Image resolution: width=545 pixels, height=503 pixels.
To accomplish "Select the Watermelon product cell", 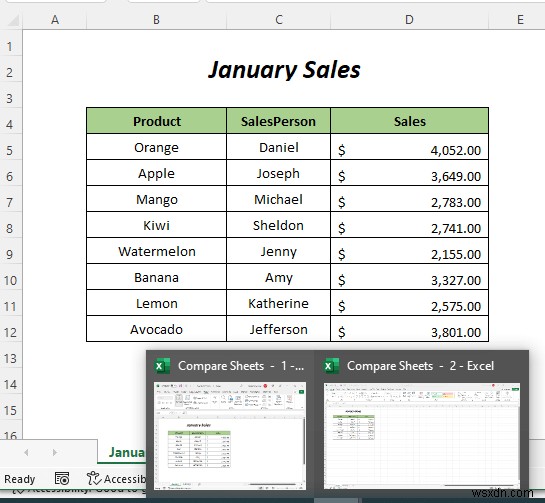I will pyautogui.click(x=156, y=251).
